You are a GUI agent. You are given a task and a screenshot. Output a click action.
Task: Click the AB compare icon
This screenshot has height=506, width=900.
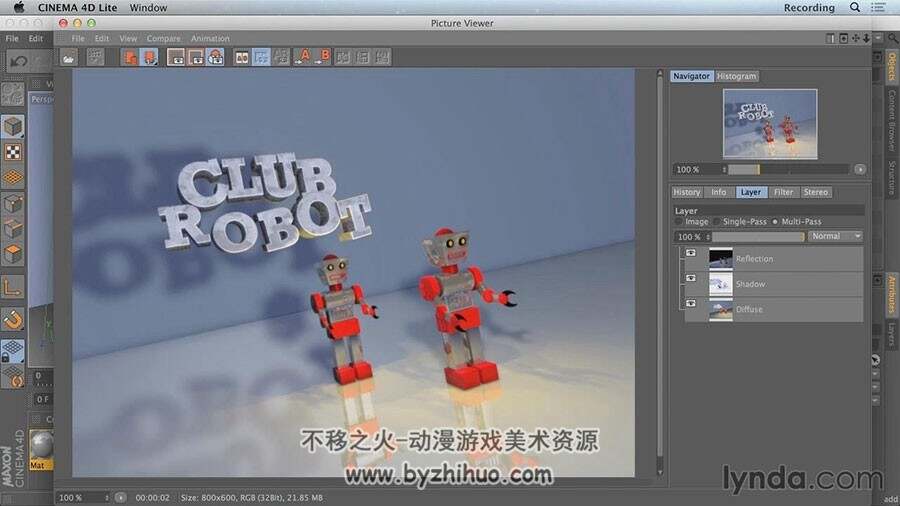point(242,57)
